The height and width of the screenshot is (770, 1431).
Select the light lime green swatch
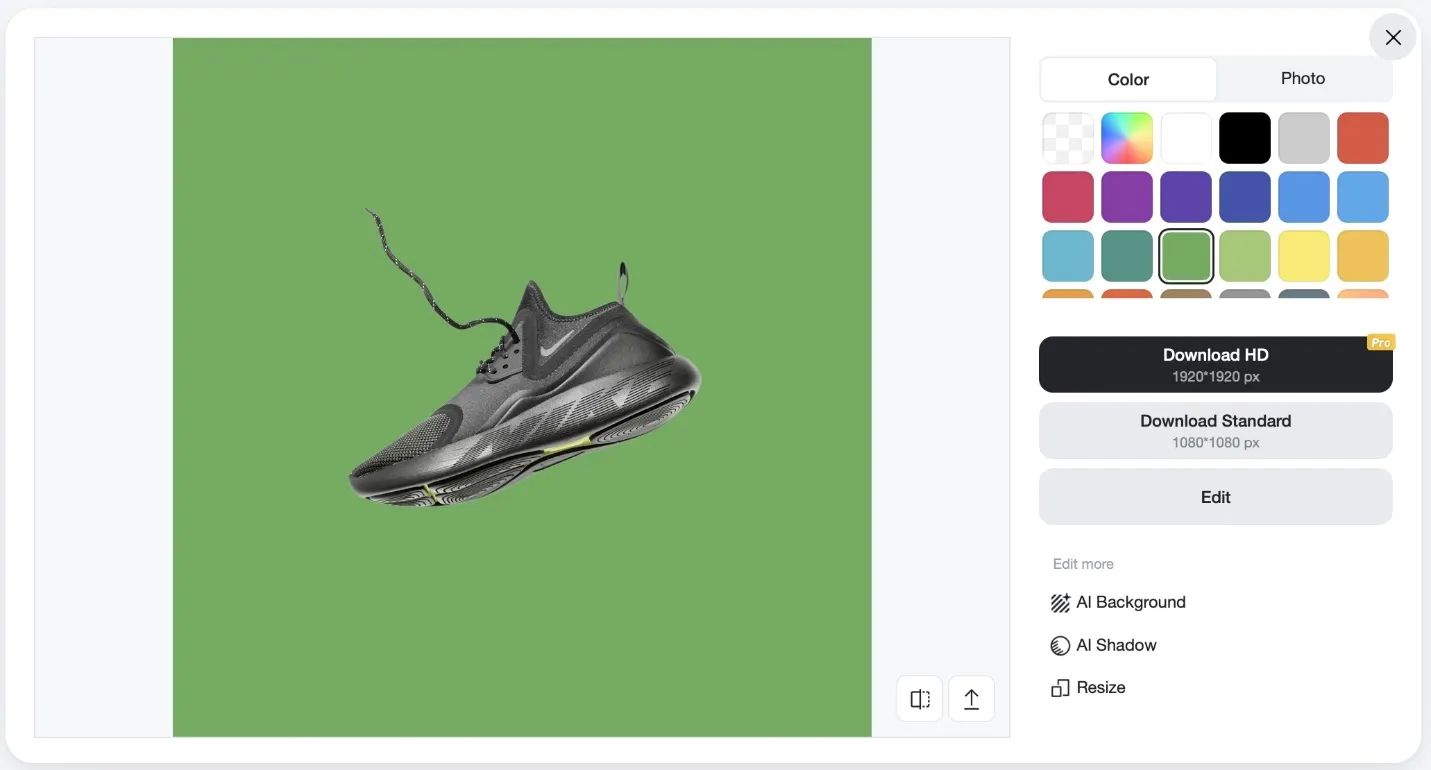coord(1245,256)
